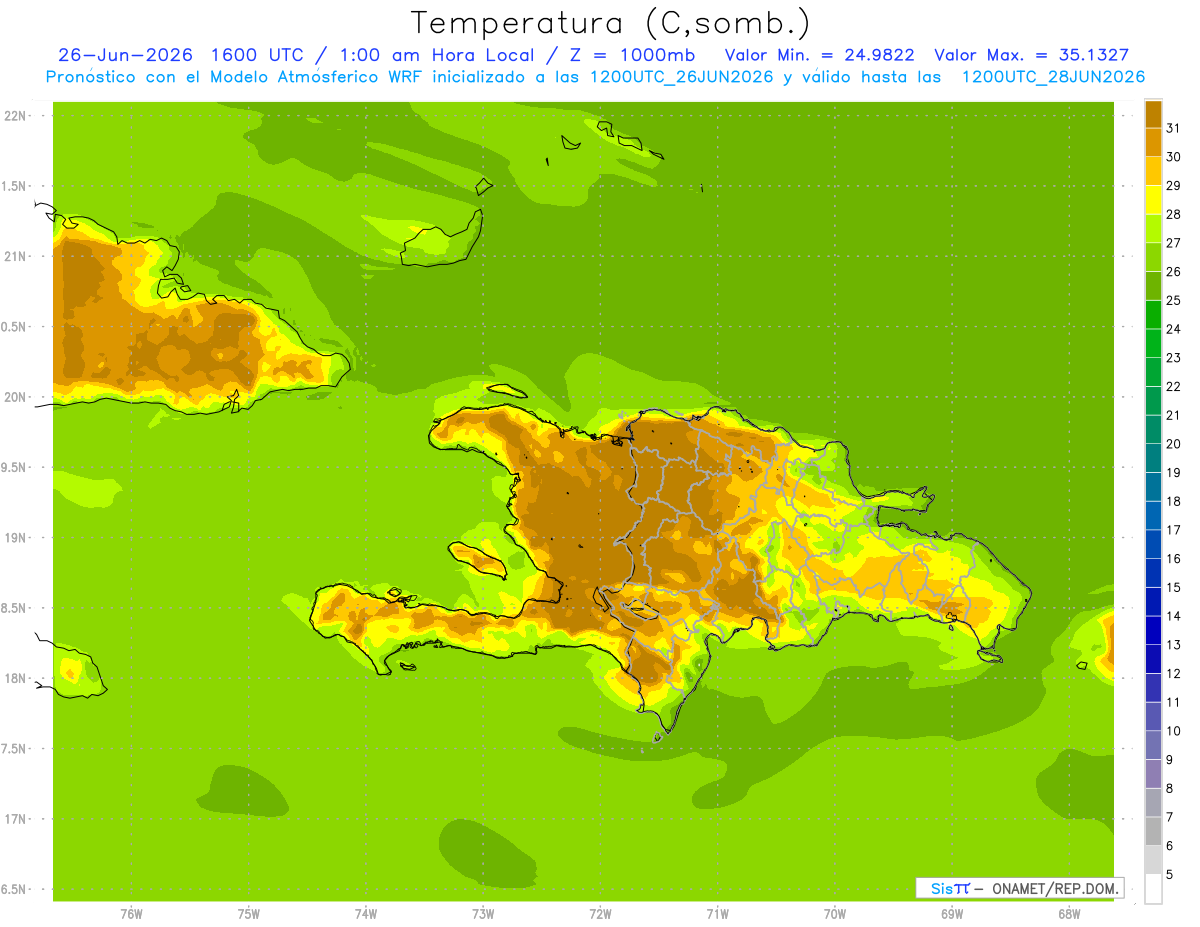
Task: Click the legend value '5'
Action: [x=1170, y=875]
